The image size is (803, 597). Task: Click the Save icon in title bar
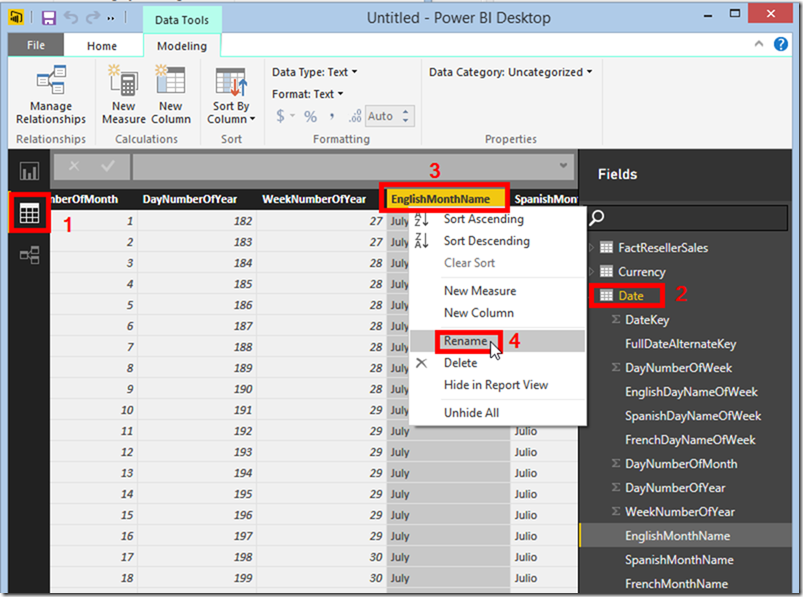pyautogui.click(x=49, y=18)
